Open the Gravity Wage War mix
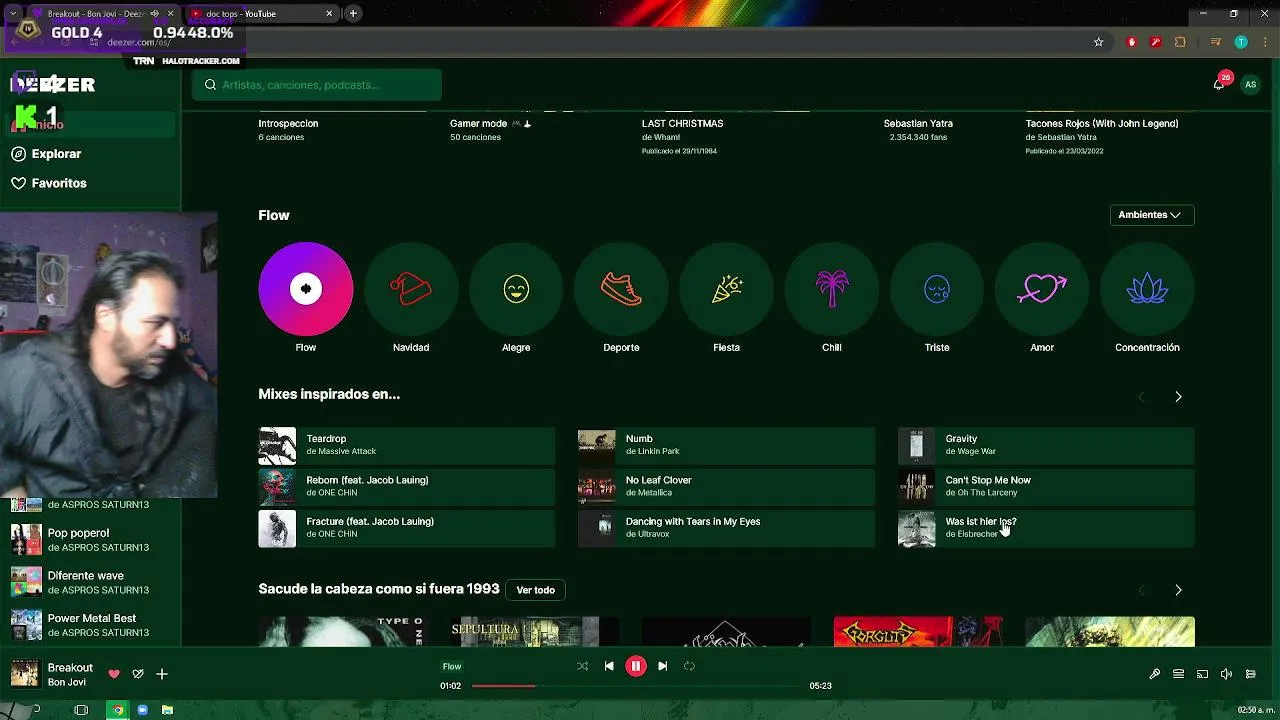This screenshot has width=1280, height=720. pyautogui.click(x=1046, y=446)
